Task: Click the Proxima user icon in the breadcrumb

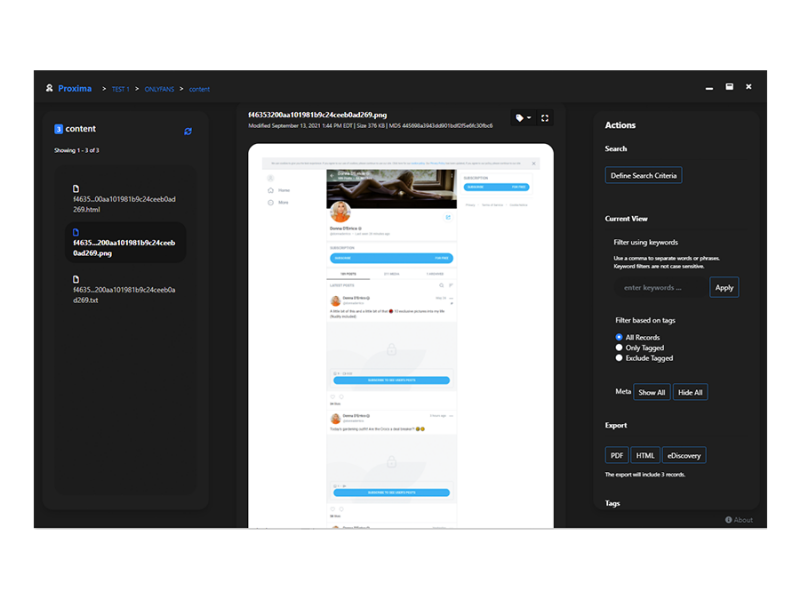Action: pos(49,88)
